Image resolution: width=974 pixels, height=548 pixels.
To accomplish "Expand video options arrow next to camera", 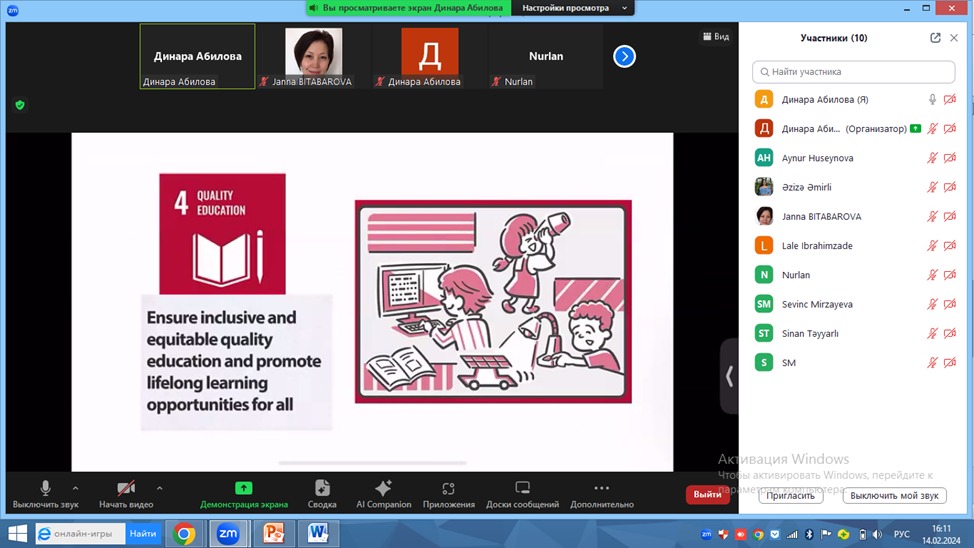I will pos(160,488).
